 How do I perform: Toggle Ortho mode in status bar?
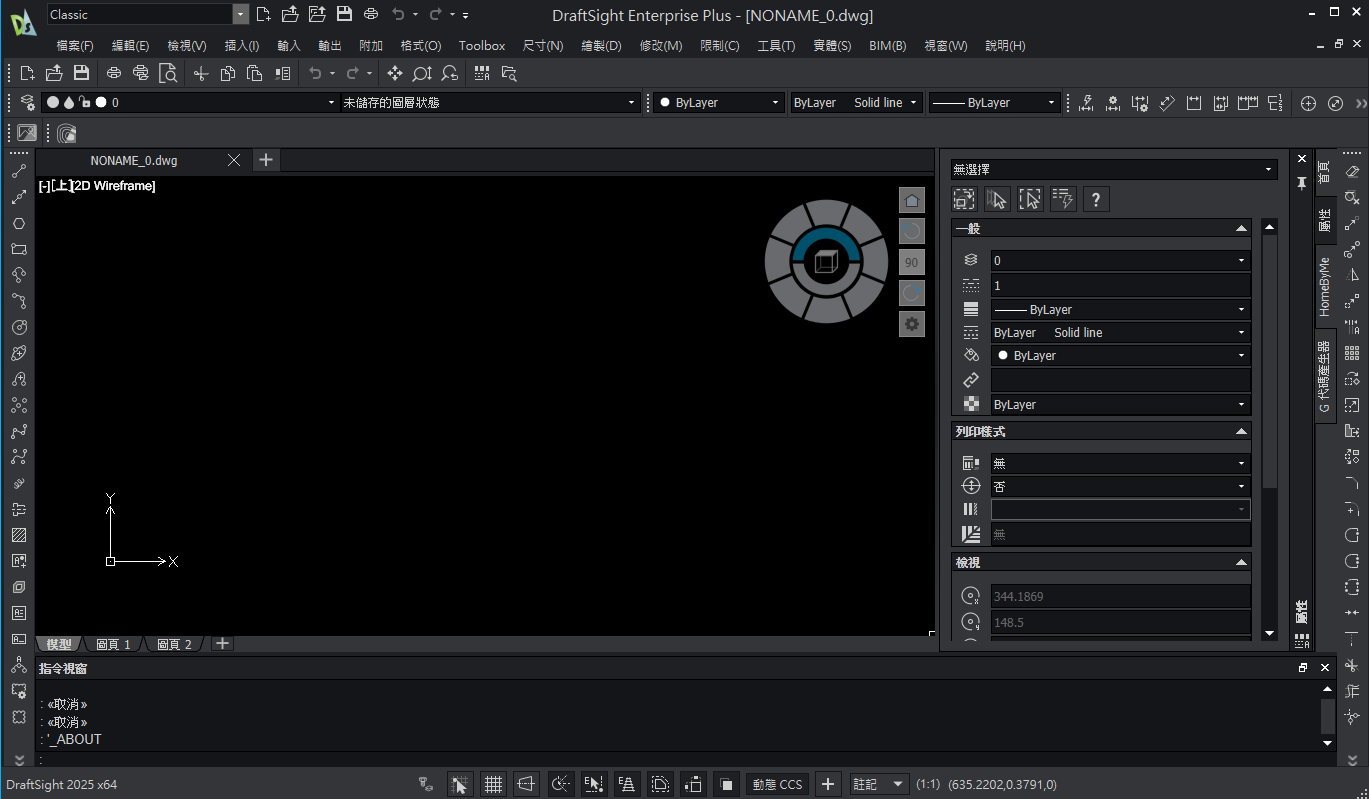pos(527,784)
